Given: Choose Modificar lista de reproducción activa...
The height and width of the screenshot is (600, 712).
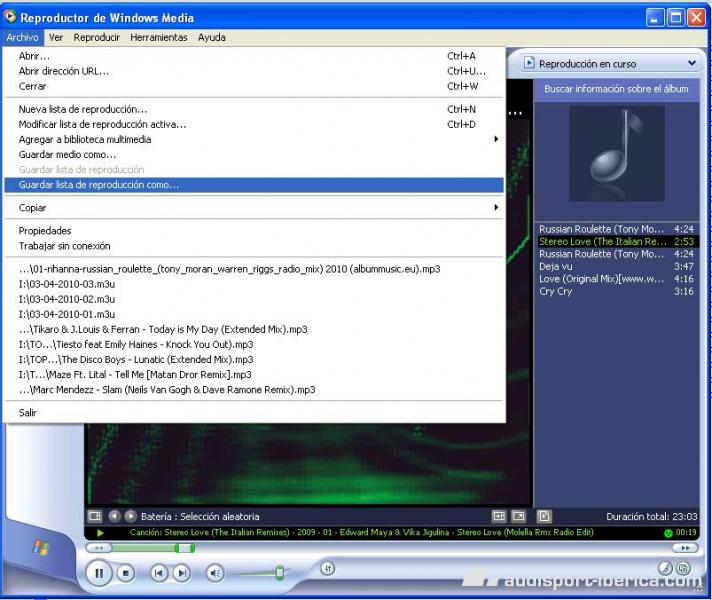Looking at the screenshot, I should click(254, 124).
